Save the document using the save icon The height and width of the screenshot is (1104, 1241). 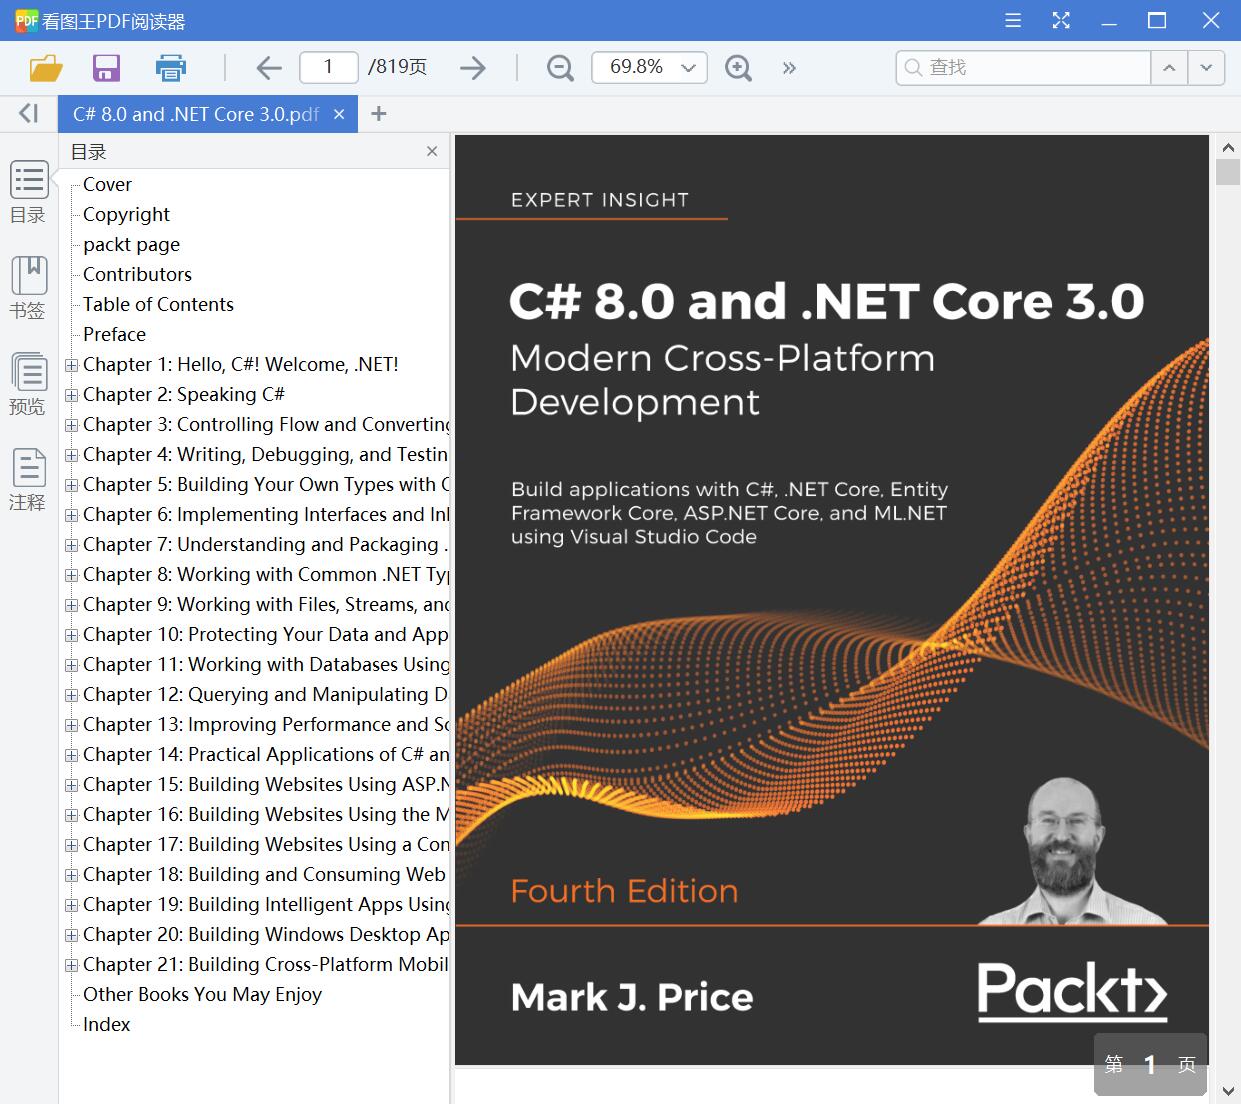tap(106, 67)
